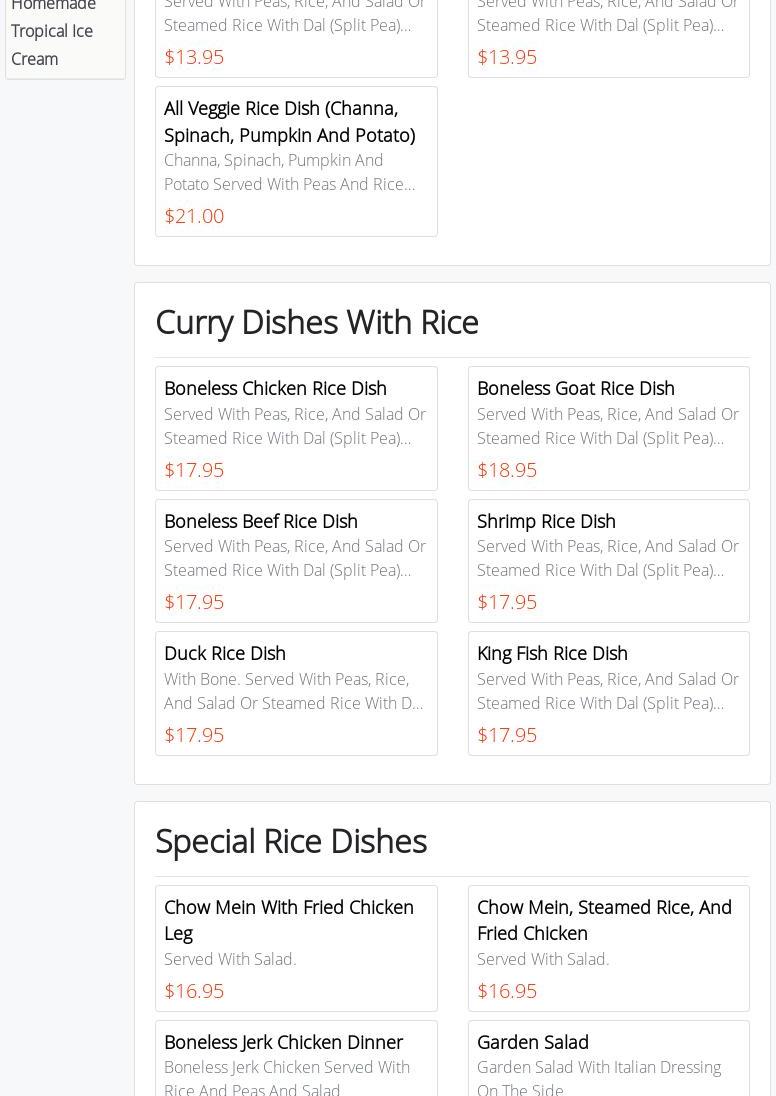This screenshot has width=776, height=1096.
Task: Select the All Veggie Rice Dish item
Action: click(289, 121)
